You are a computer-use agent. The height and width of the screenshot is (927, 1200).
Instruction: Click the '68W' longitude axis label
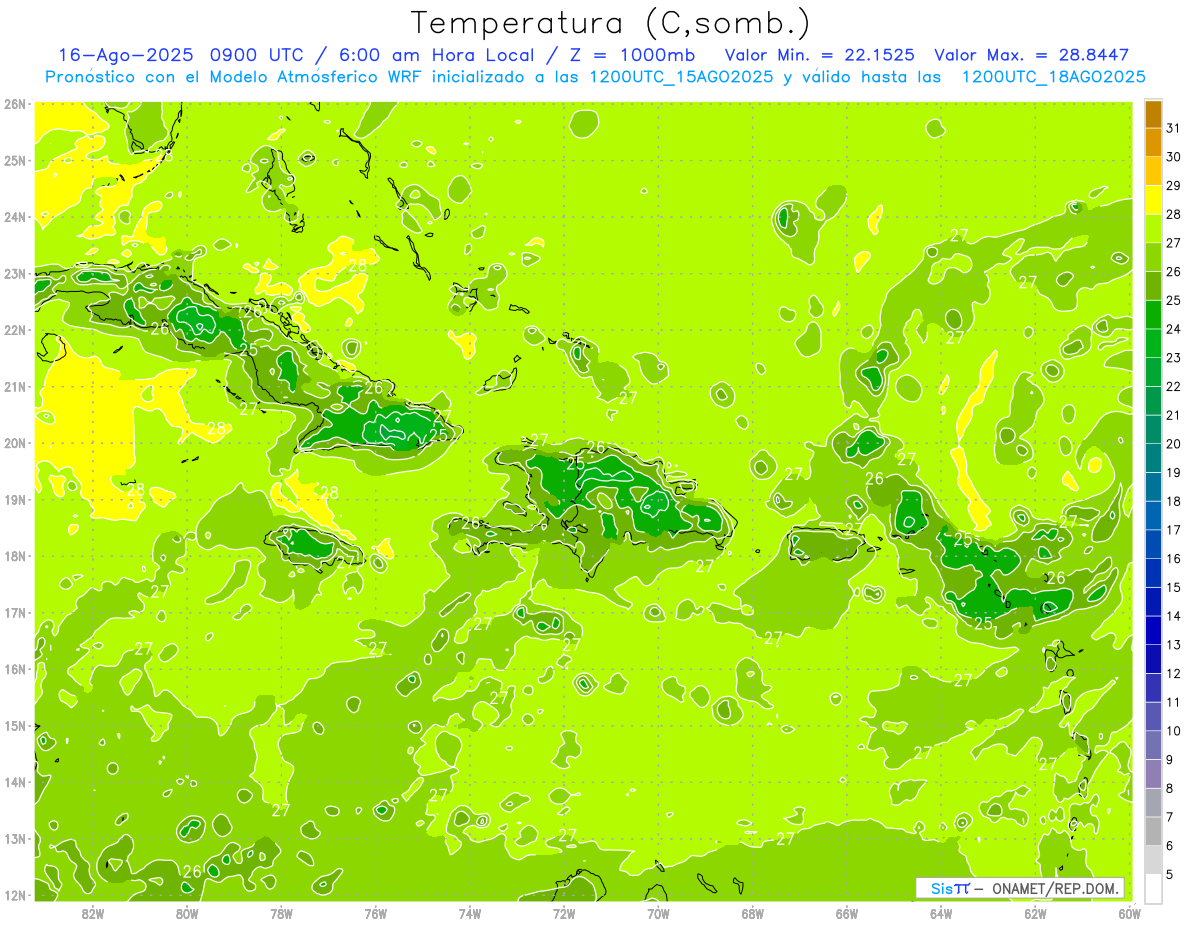[x=752, y=914]
